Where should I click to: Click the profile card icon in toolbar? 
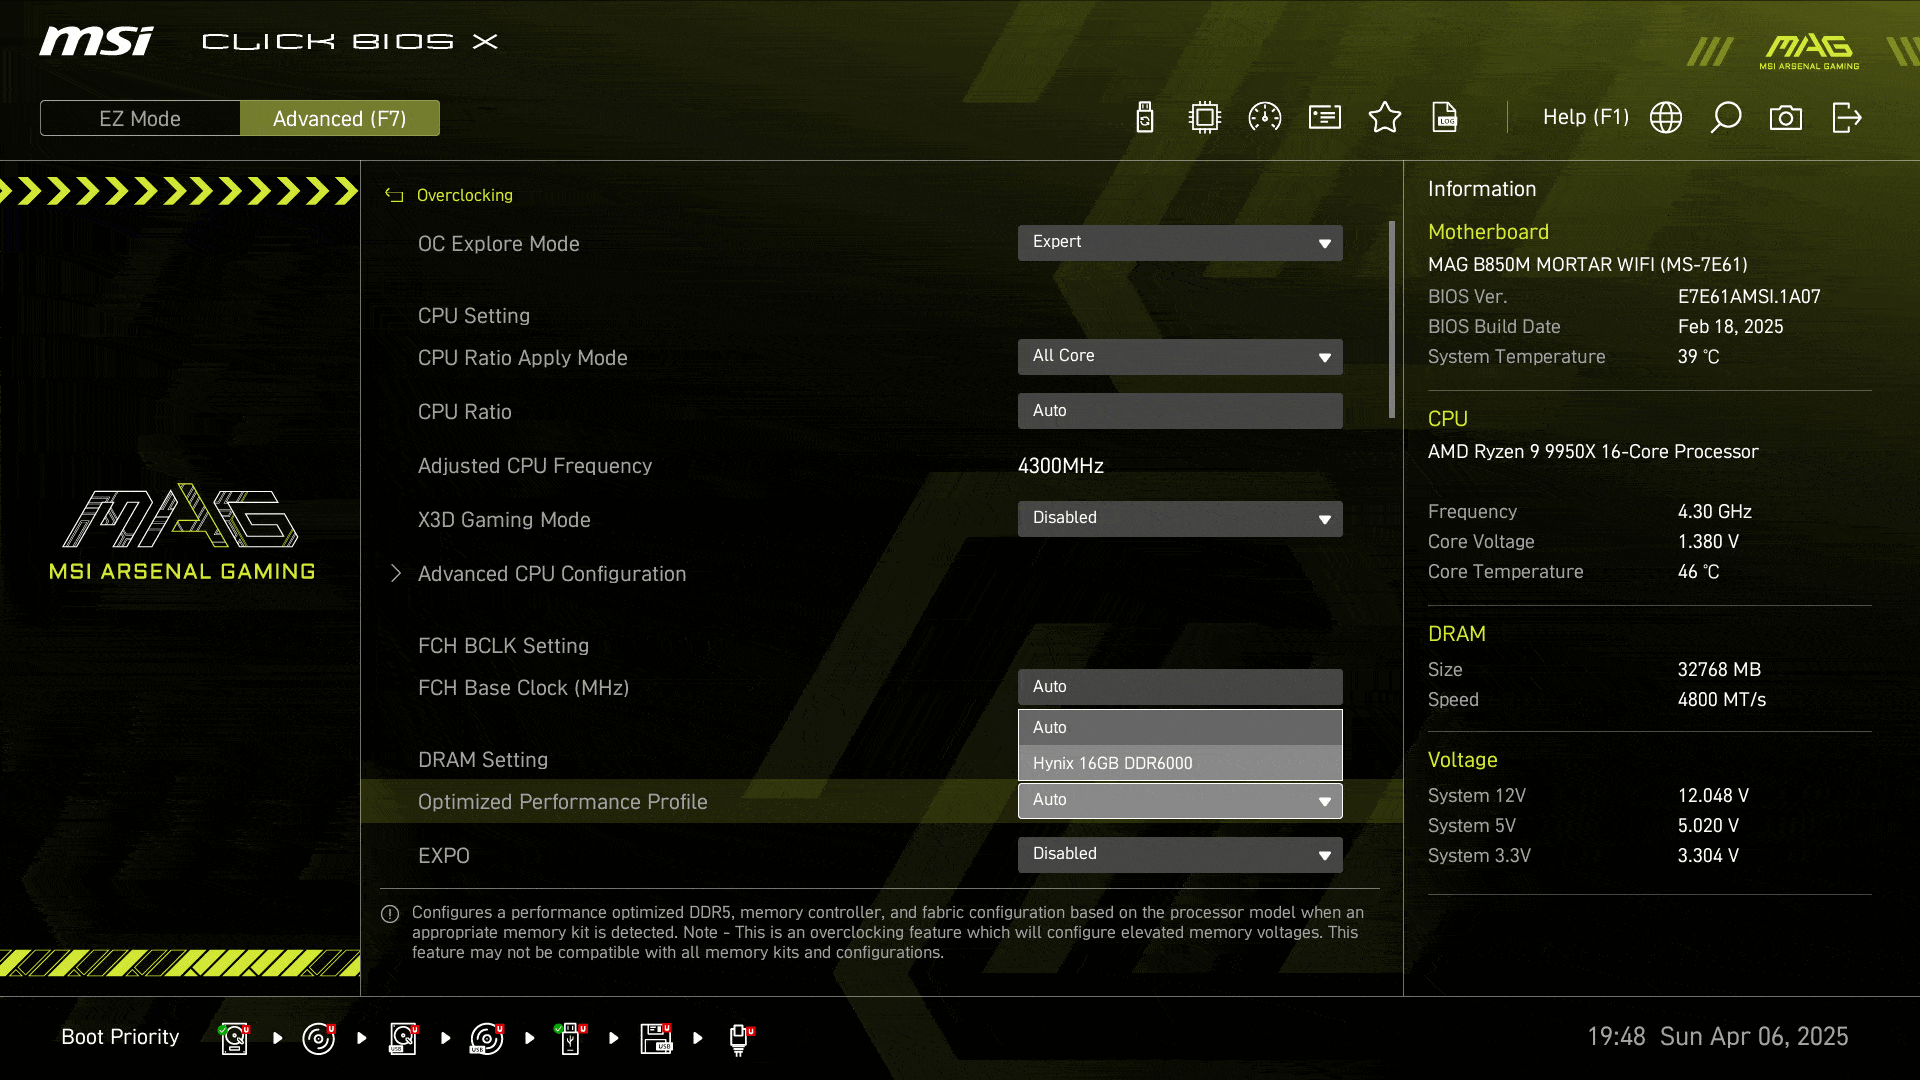coord(1325,118)
